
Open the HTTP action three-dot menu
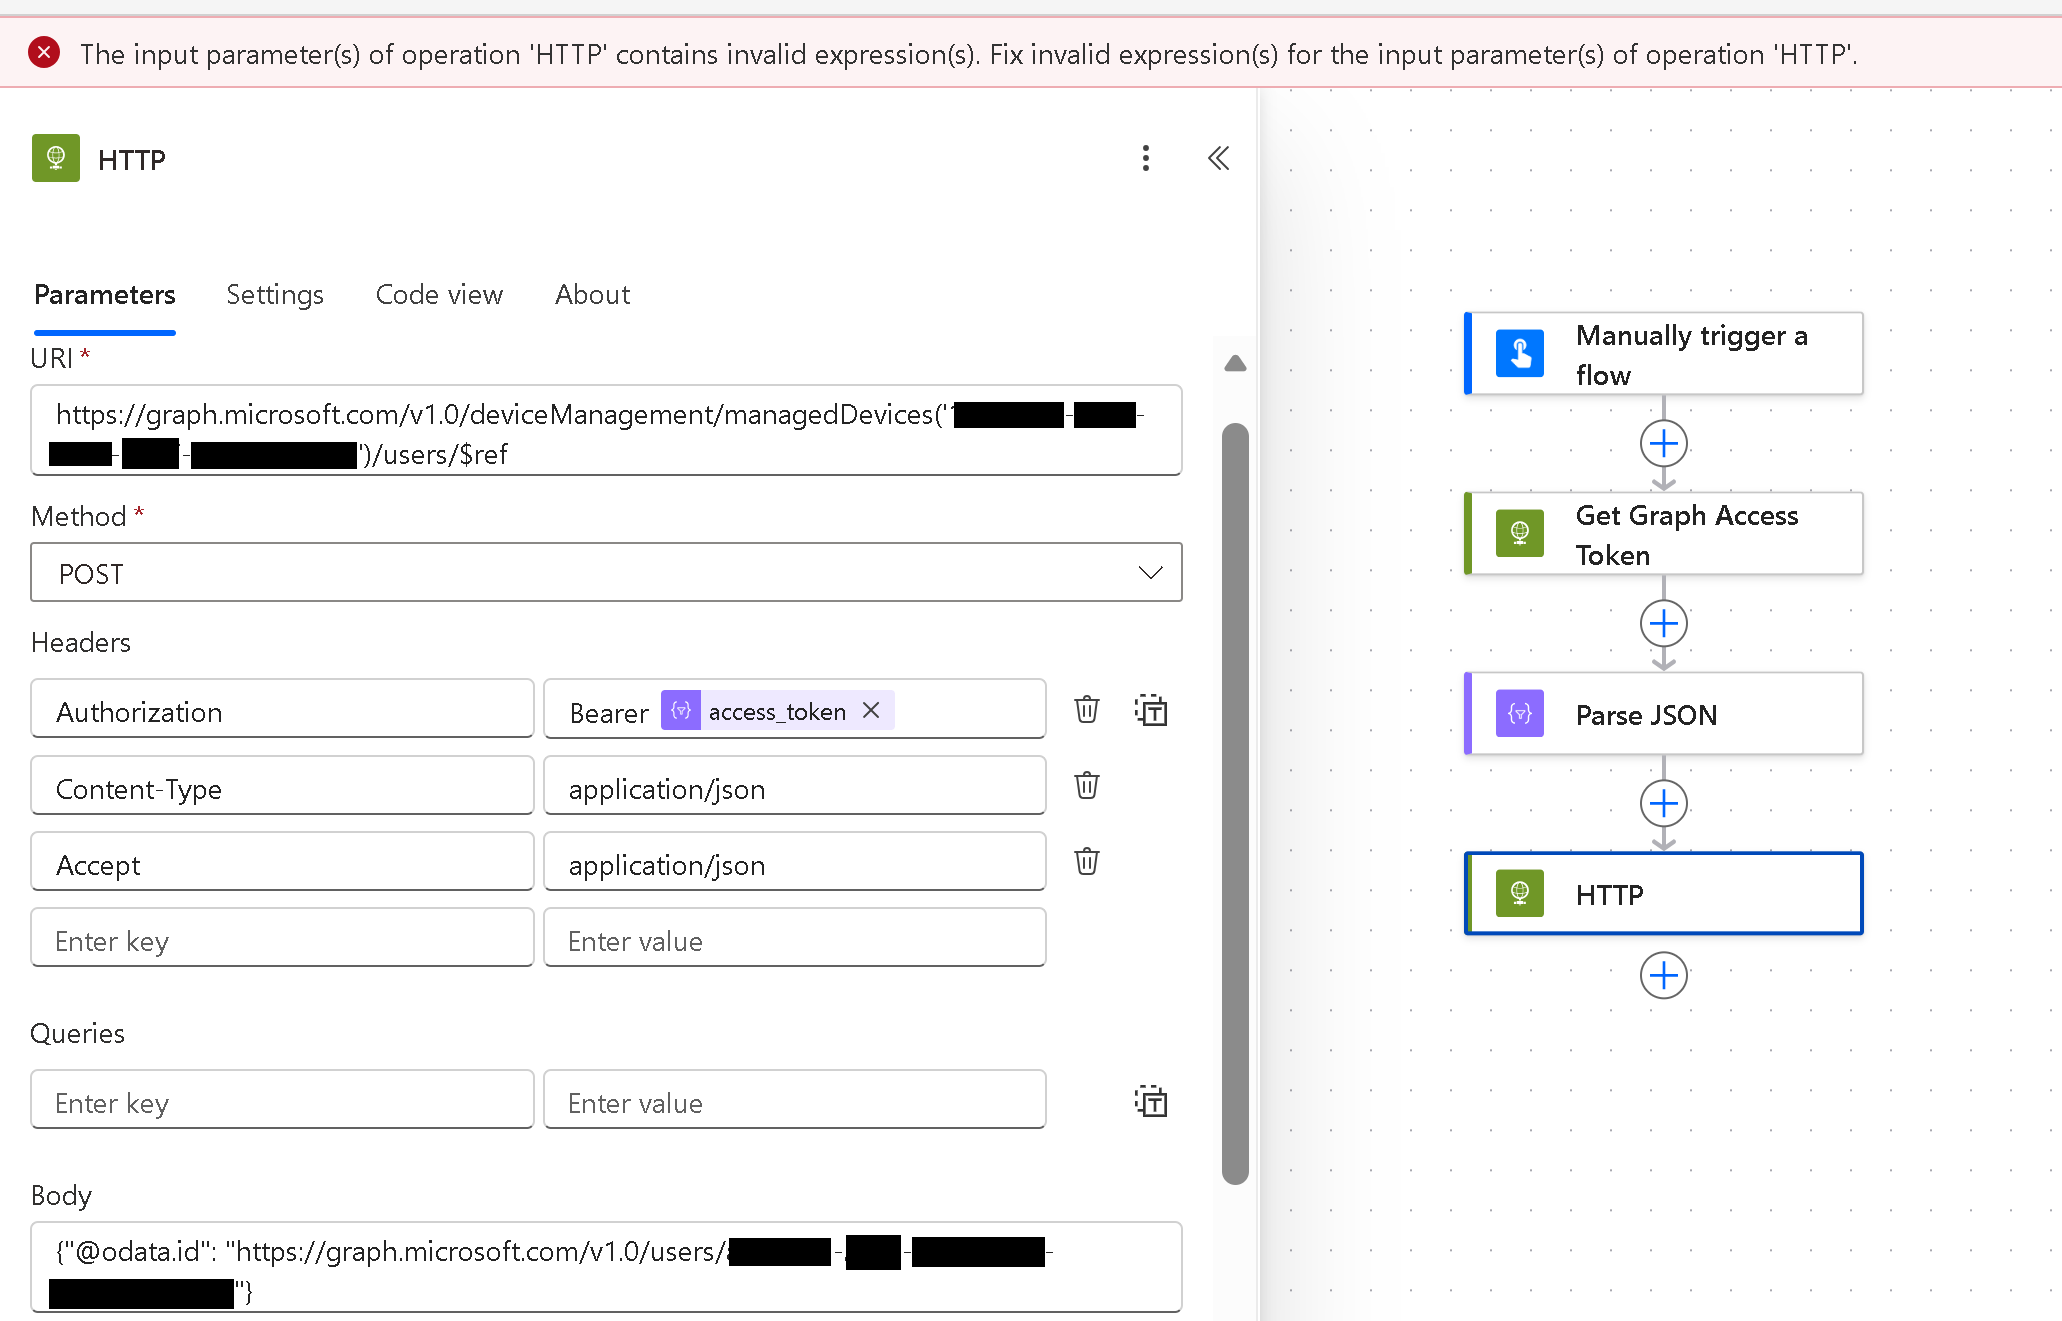(1146, 158)
